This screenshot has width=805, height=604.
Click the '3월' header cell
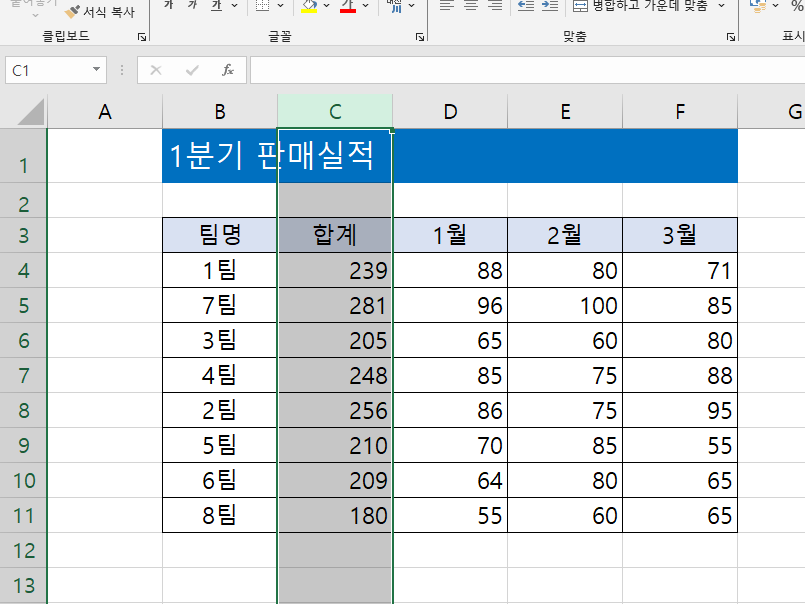tap(680, 235)
